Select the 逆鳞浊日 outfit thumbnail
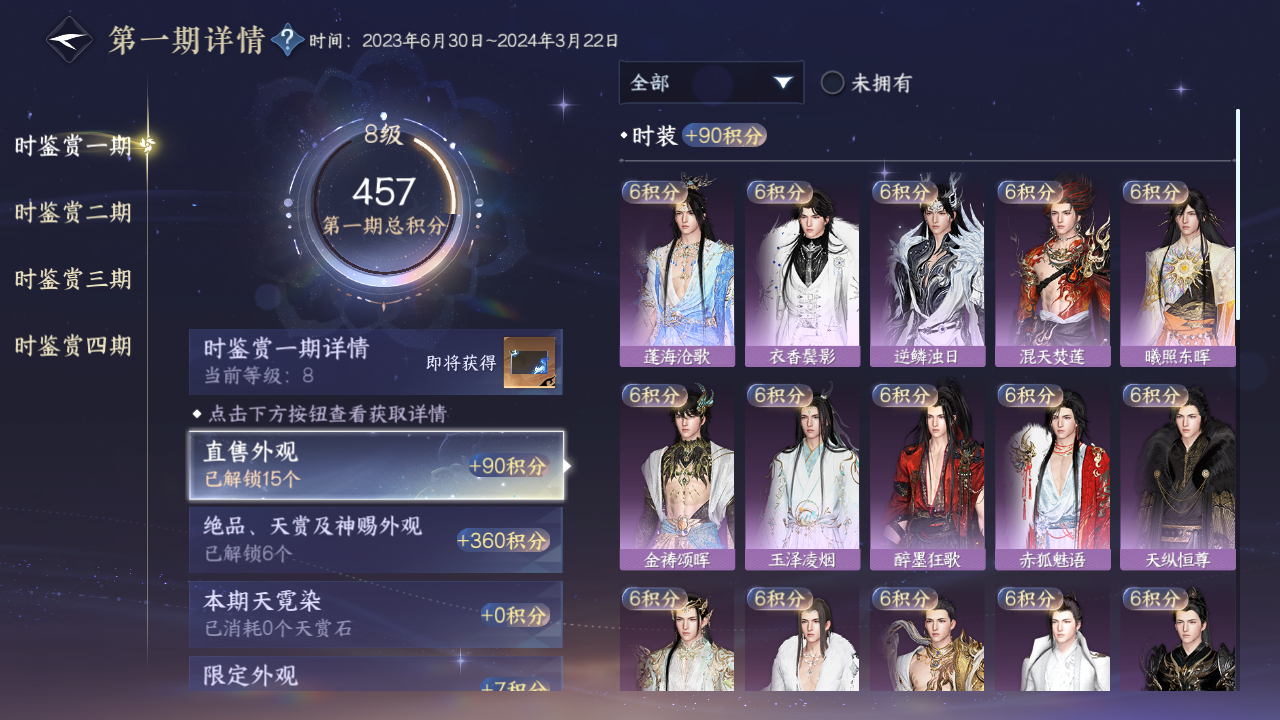 point(927,272)
